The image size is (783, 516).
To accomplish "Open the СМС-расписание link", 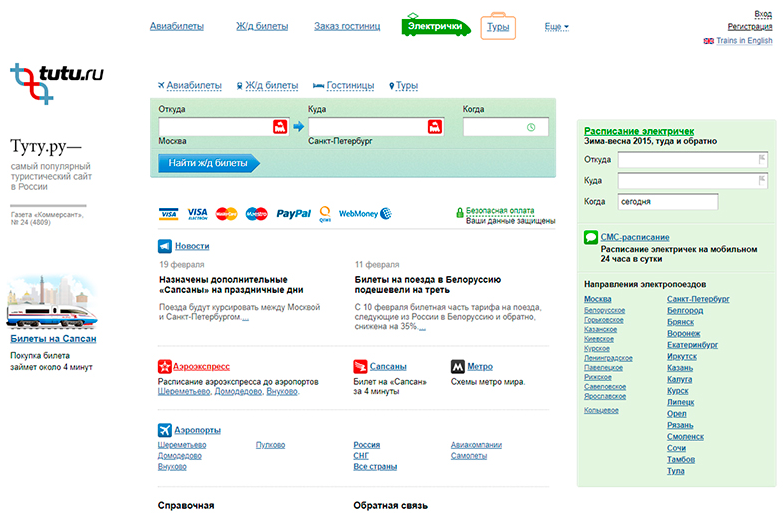I will click(635, 237).
